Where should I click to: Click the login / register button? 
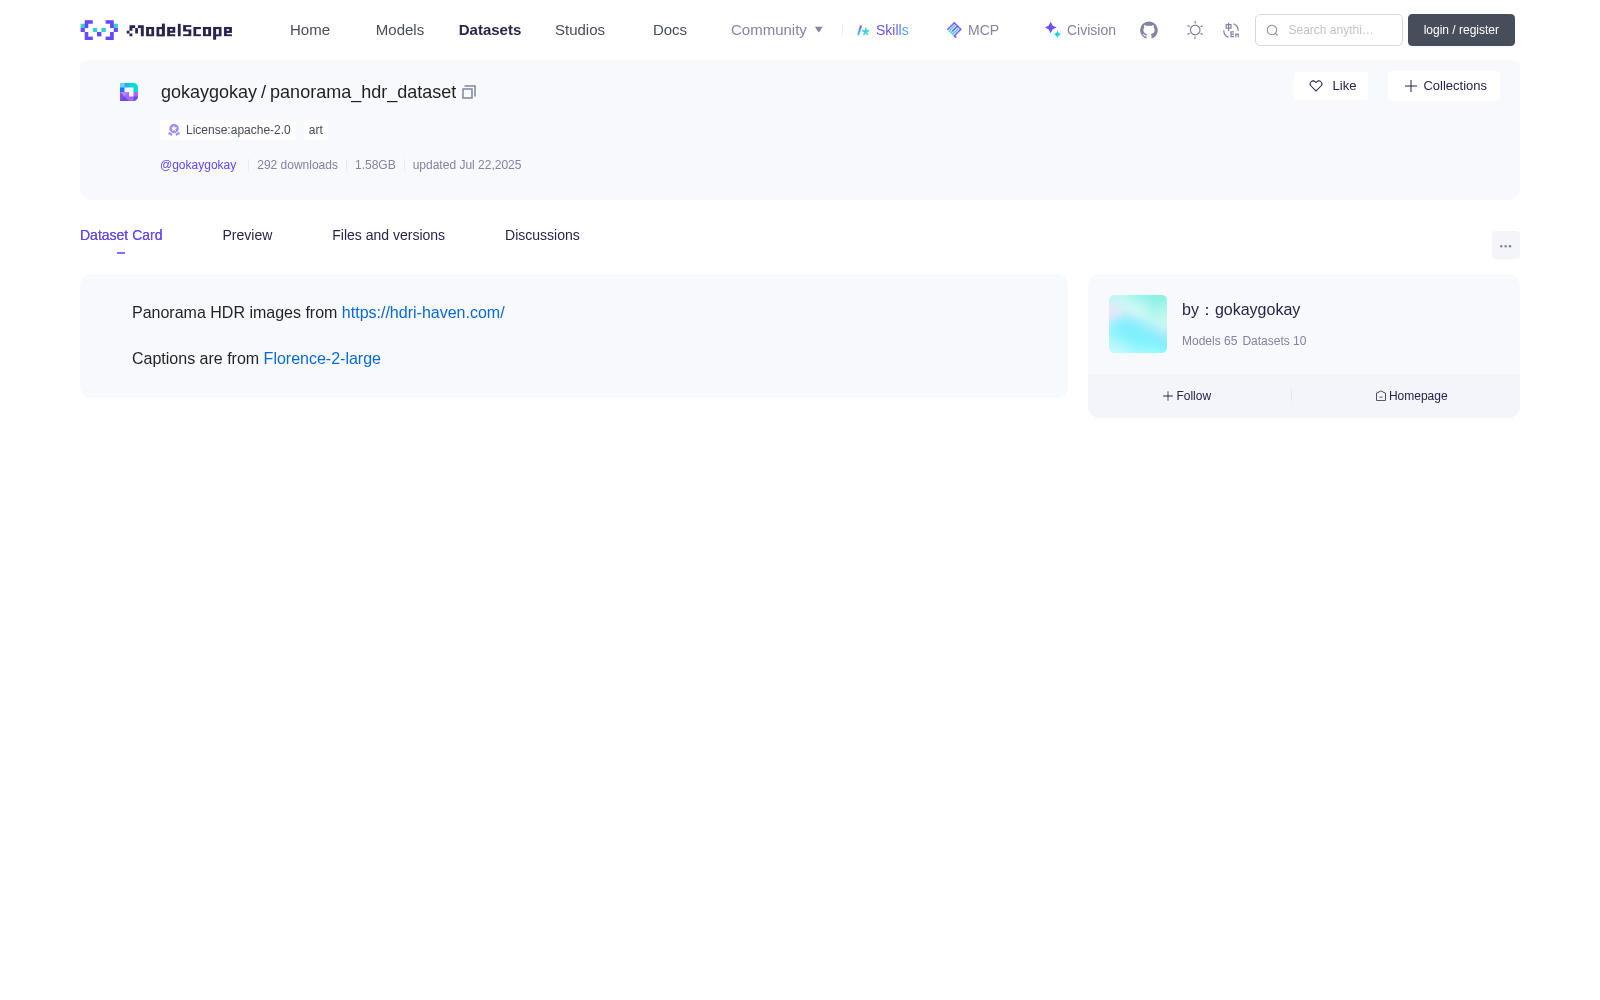click(x=1461, y=30)
